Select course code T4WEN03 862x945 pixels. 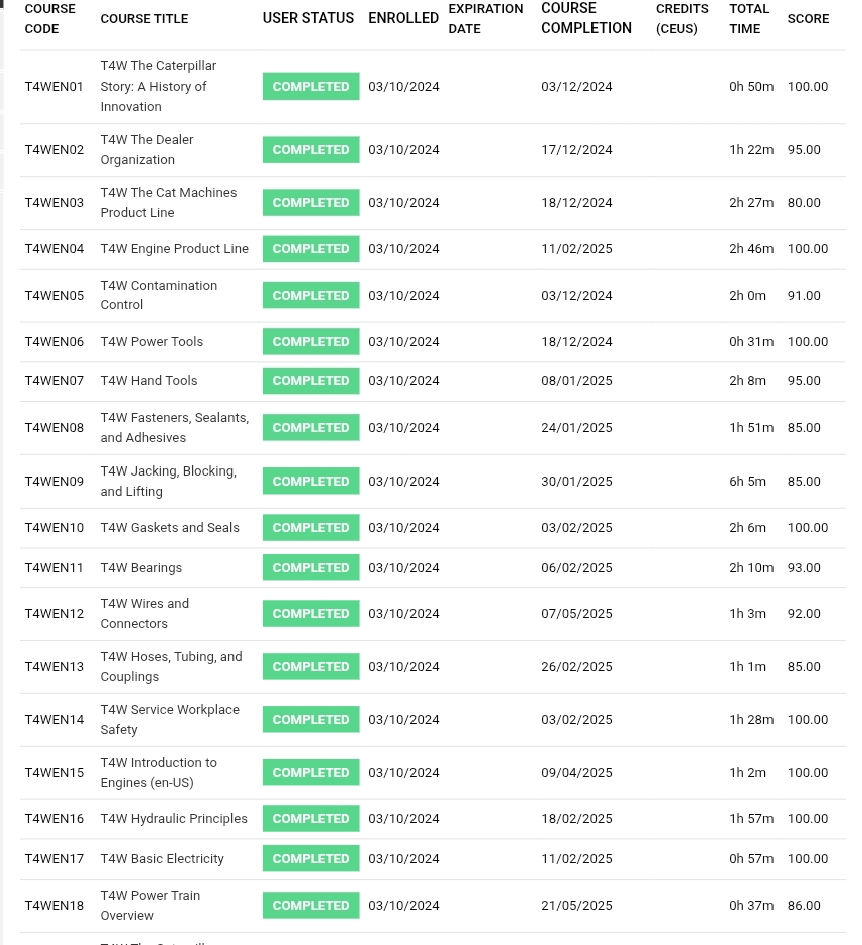54,202
